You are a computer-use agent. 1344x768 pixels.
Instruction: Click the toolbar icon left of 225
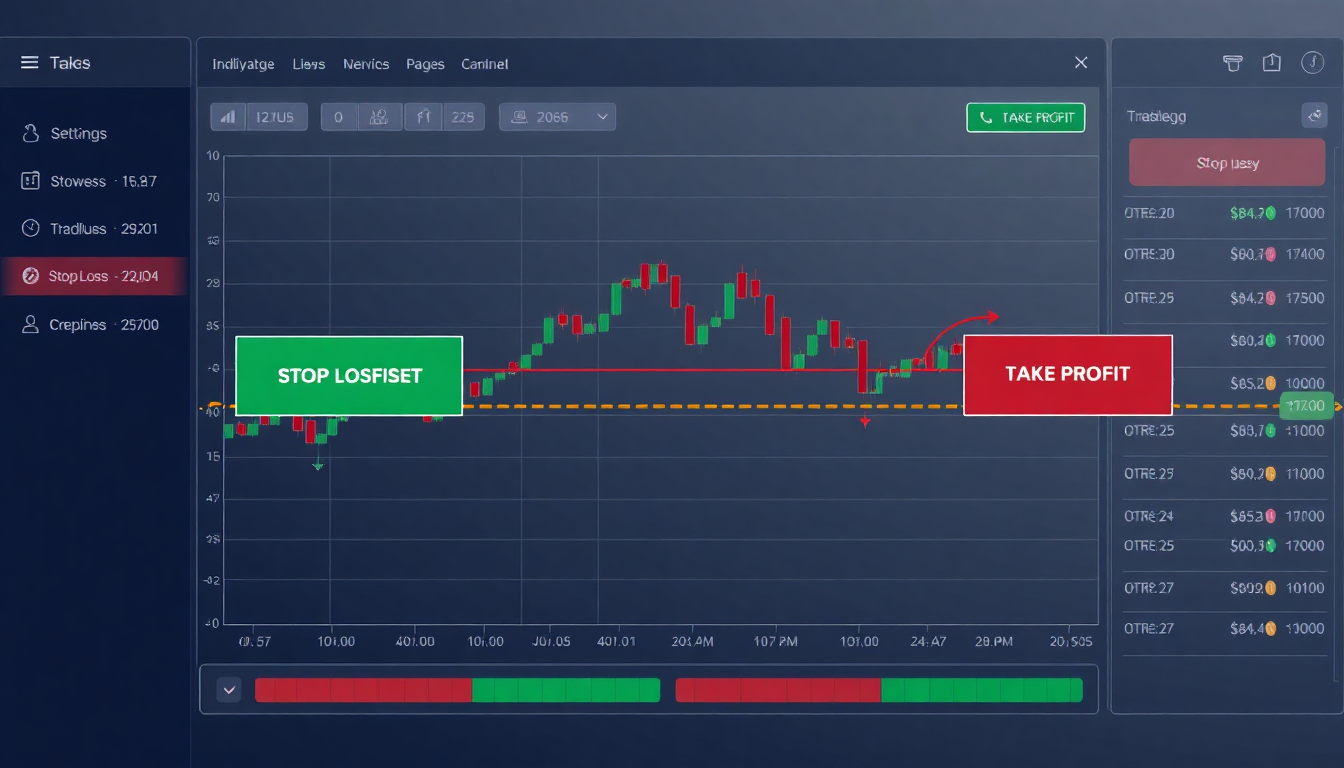[422, 117]
